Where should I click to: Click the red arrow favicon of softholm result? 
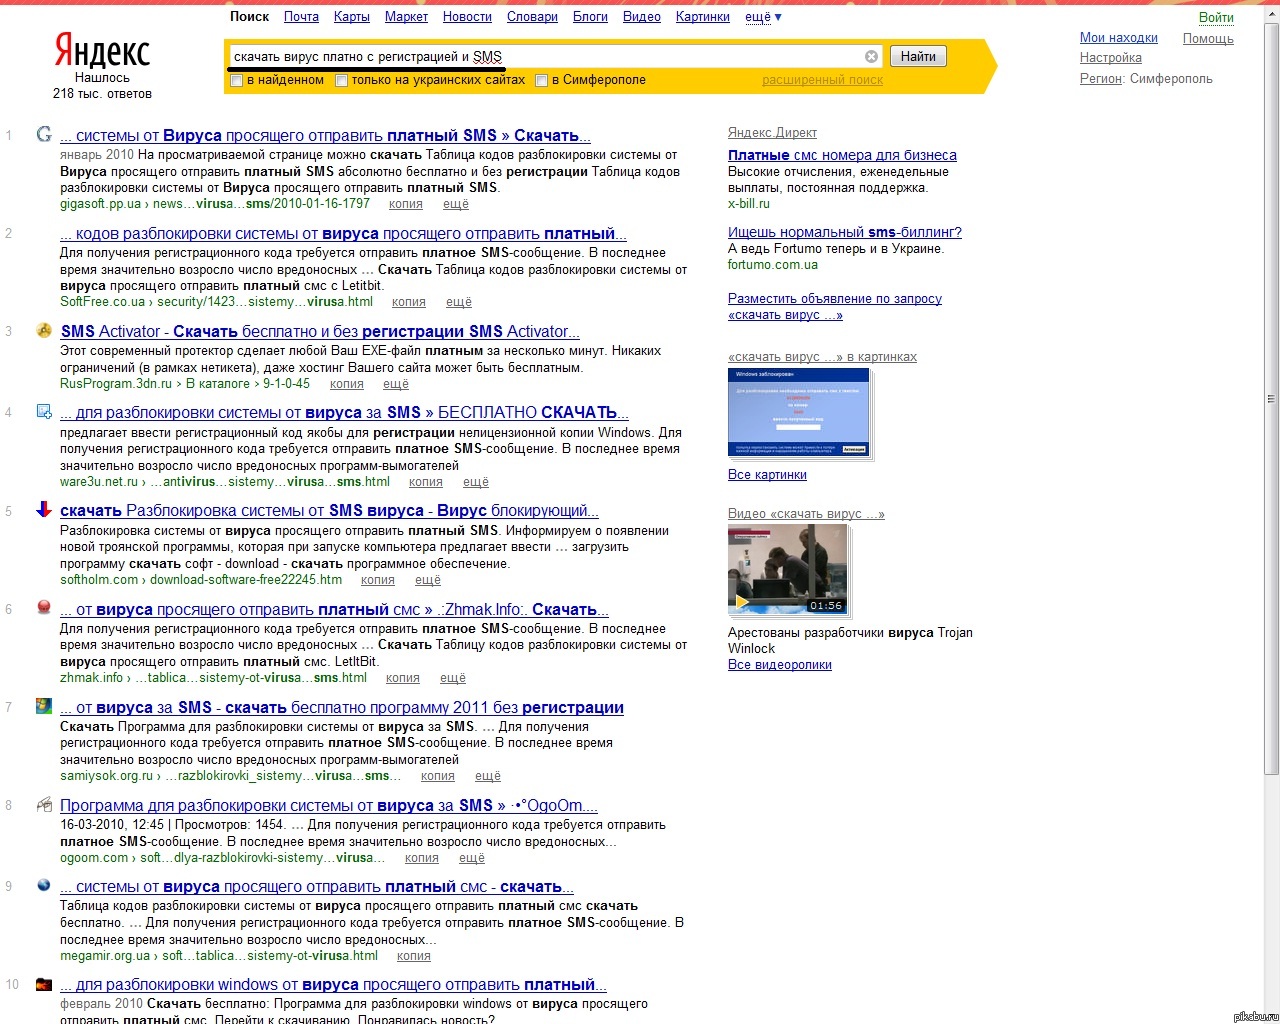click(x=44, y=509)
